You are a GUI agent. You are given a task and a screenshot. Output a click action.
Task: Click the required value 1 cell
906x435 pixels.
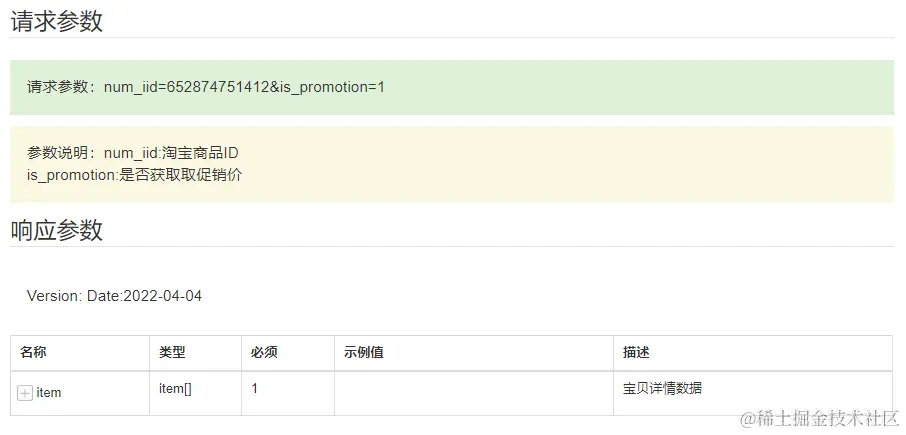point(255,388)
